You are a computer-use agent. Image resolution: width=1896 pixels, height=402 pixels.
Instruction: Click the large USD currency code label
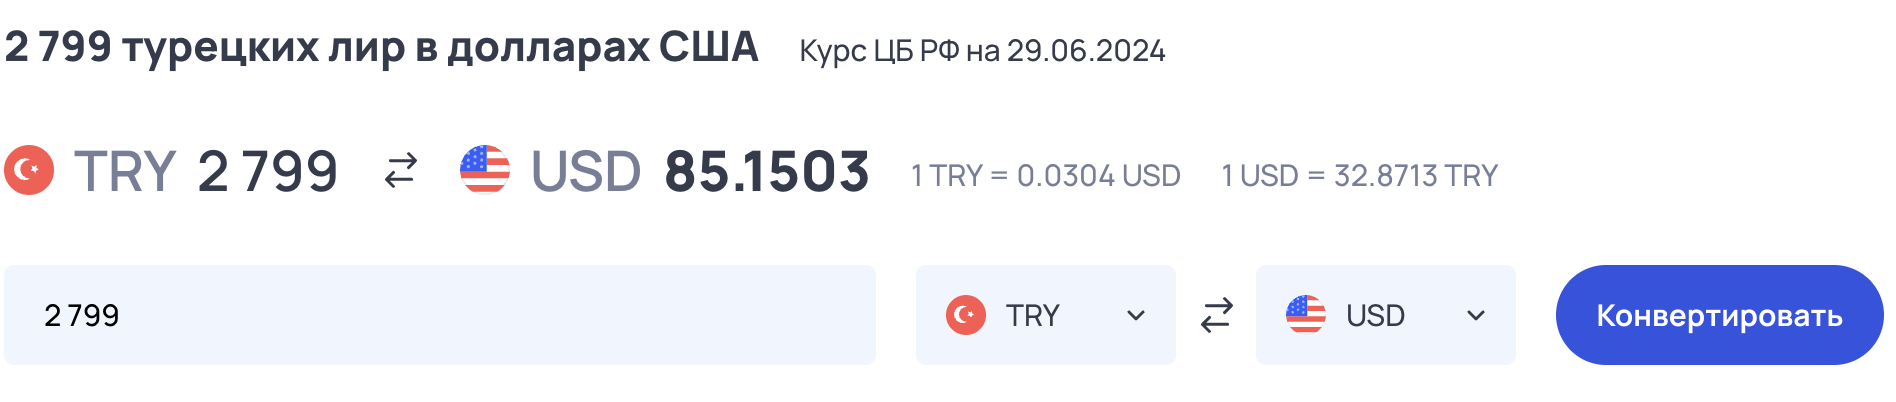click(586, 172)
